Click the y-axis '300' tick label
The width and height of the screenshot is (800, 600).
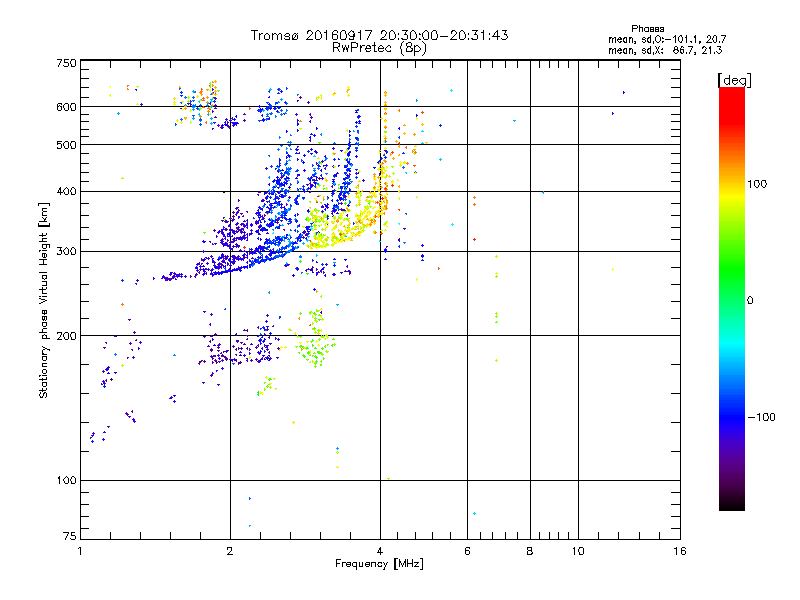(66, 251)
